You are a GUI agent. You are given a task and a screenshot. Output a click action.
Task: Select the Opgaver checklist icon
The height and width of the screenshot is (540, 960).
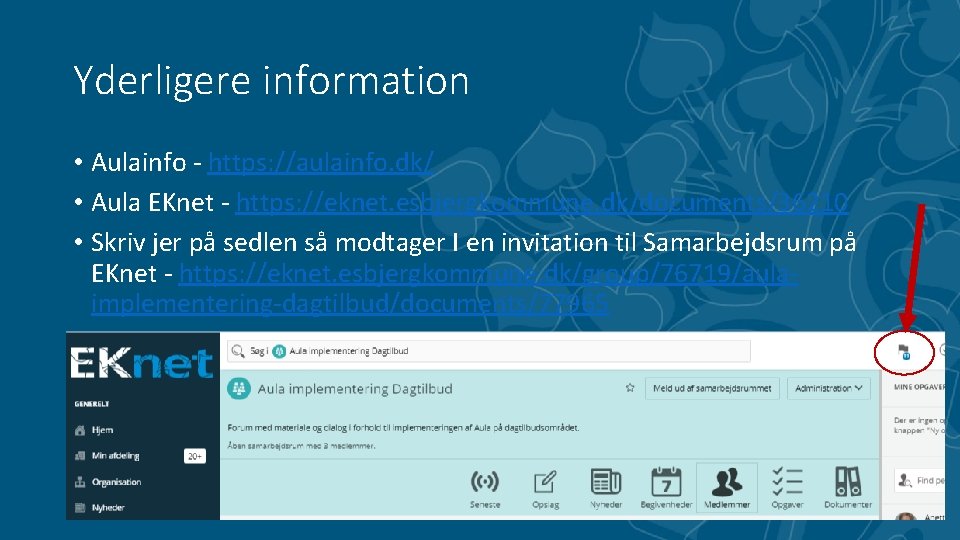[x=787, y=481]
